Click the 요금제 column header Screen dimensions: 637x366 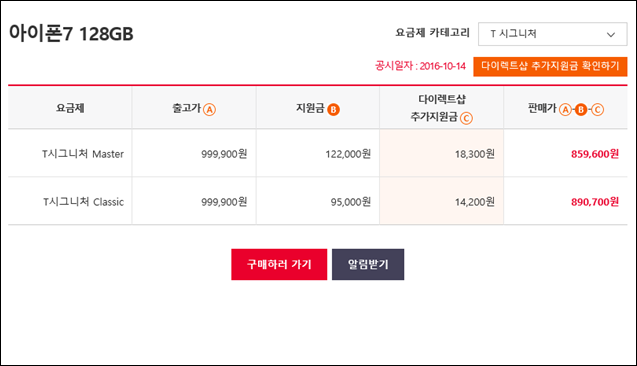pos(70,108)
